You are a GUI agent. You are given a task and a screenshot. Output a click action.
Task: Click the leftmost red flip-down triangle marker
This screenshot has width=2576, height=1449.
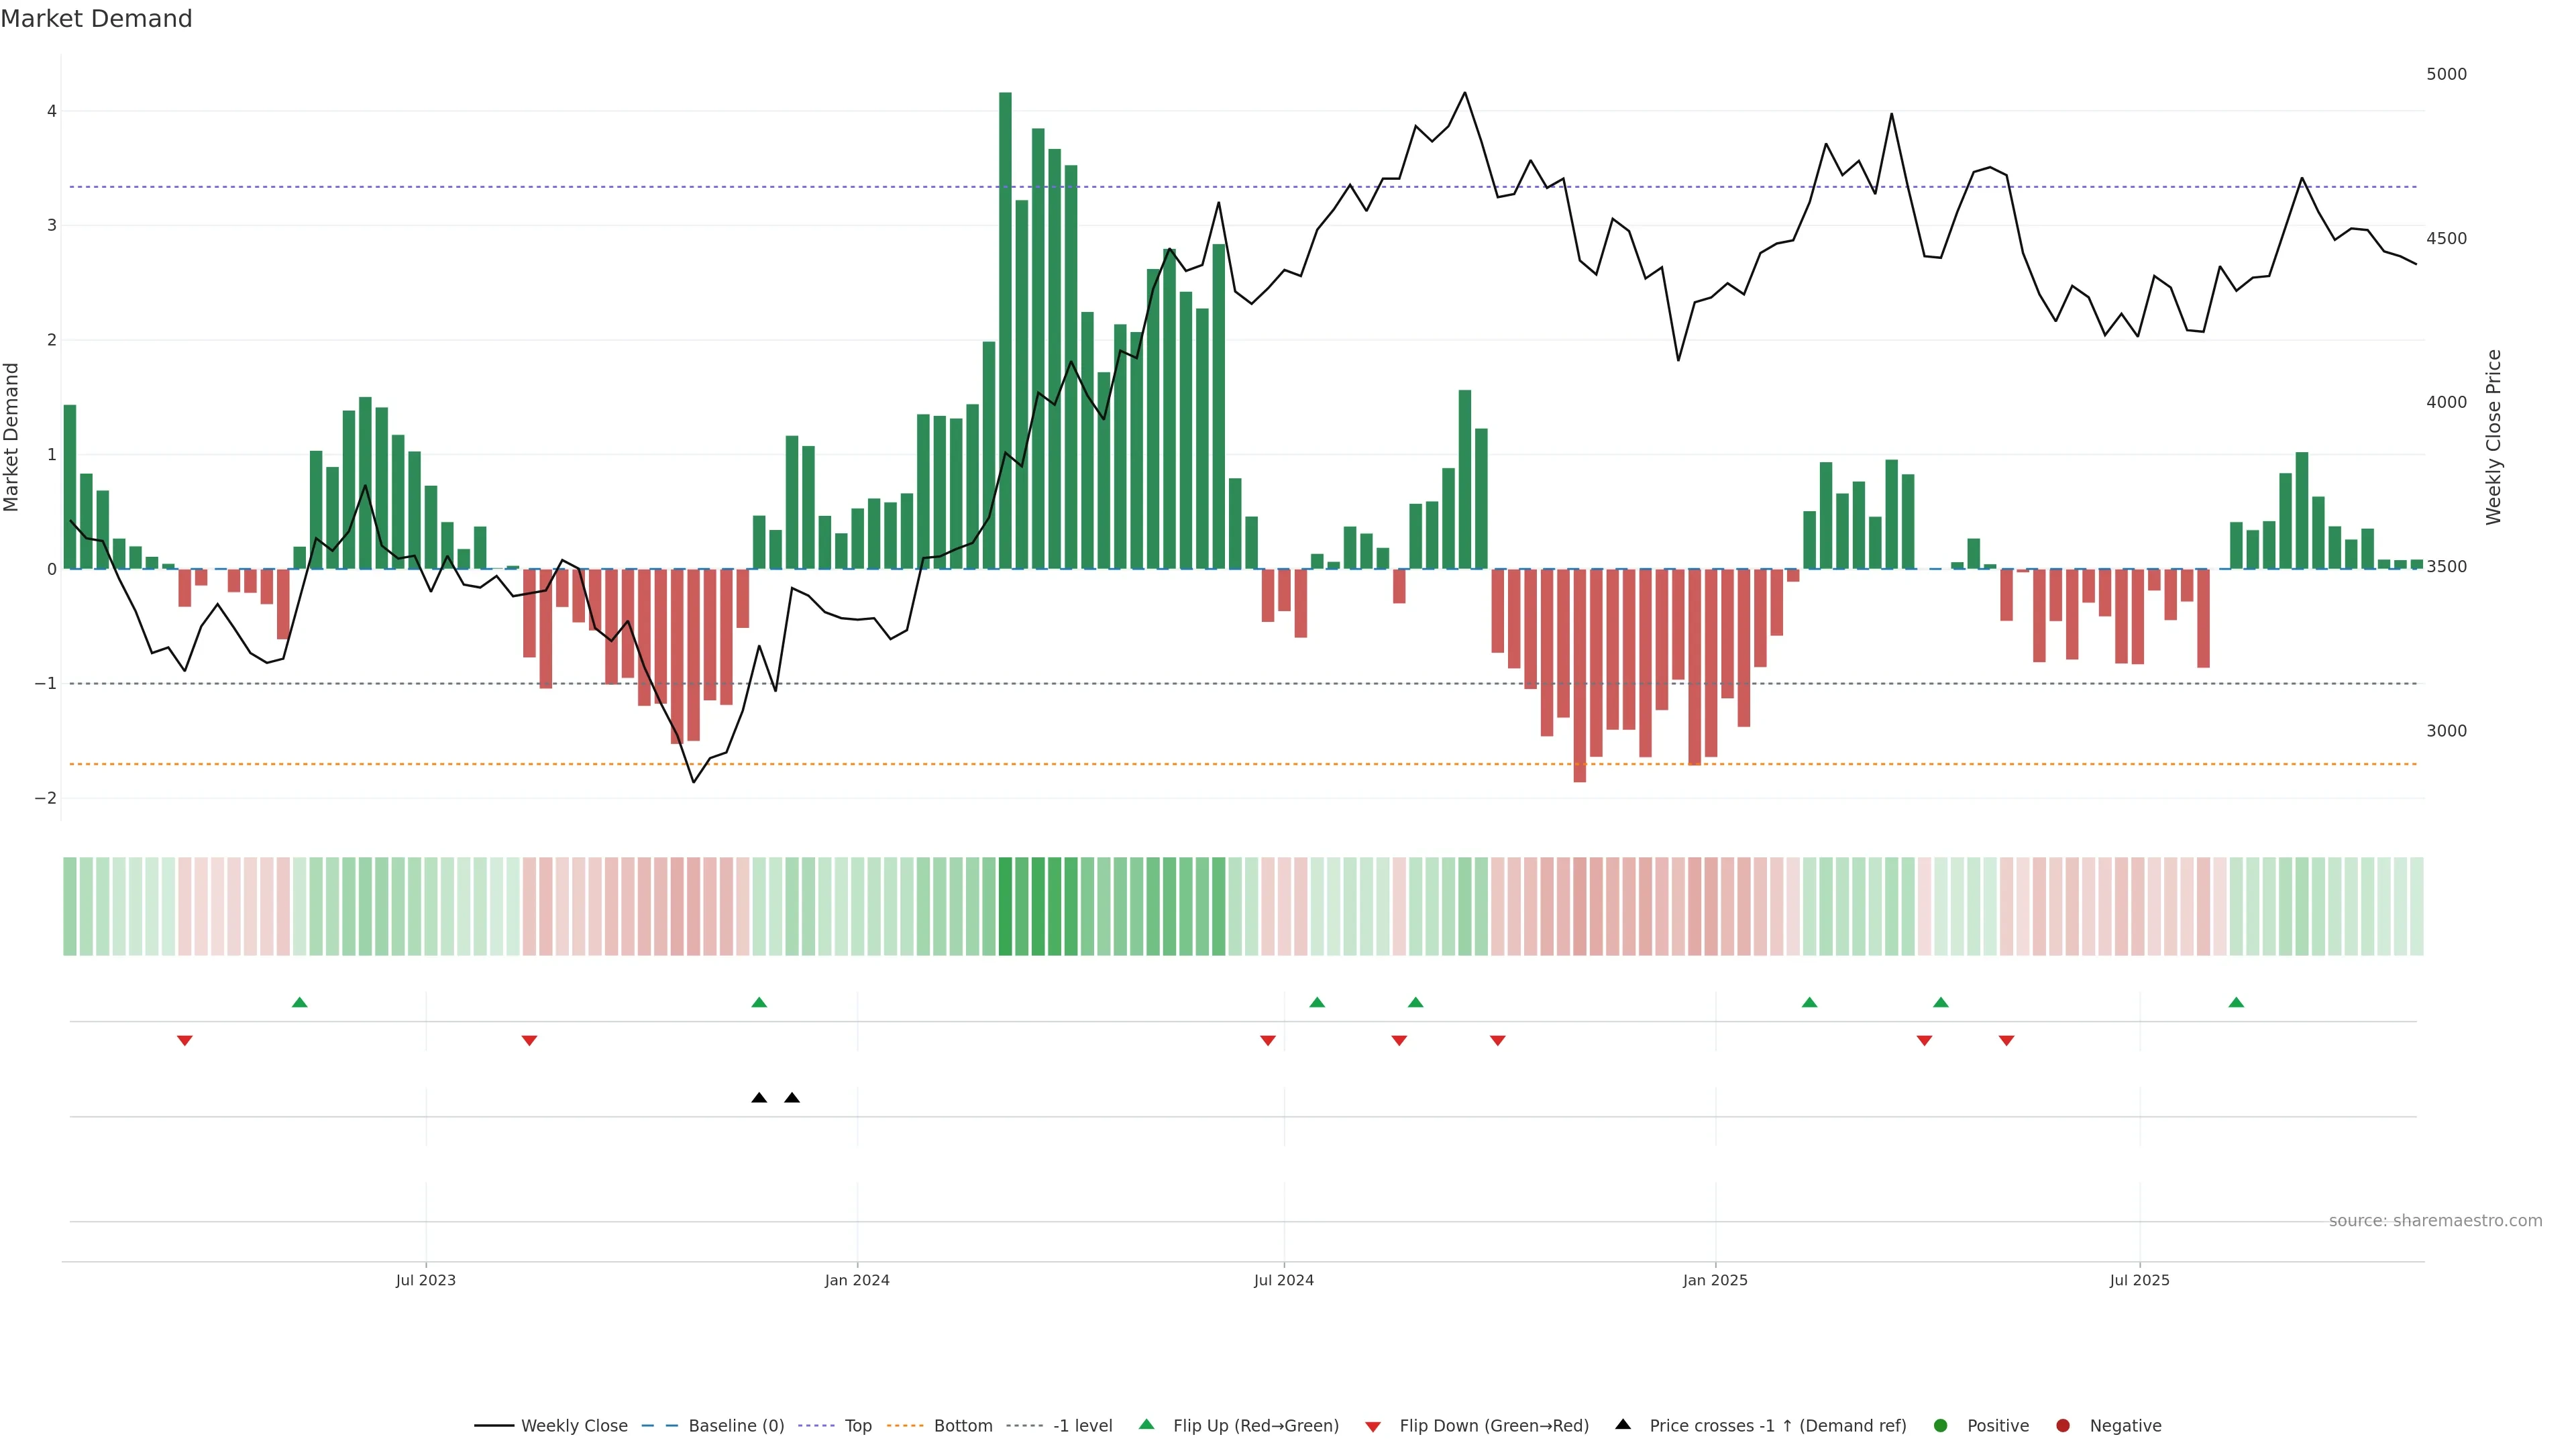(185, 1040)
